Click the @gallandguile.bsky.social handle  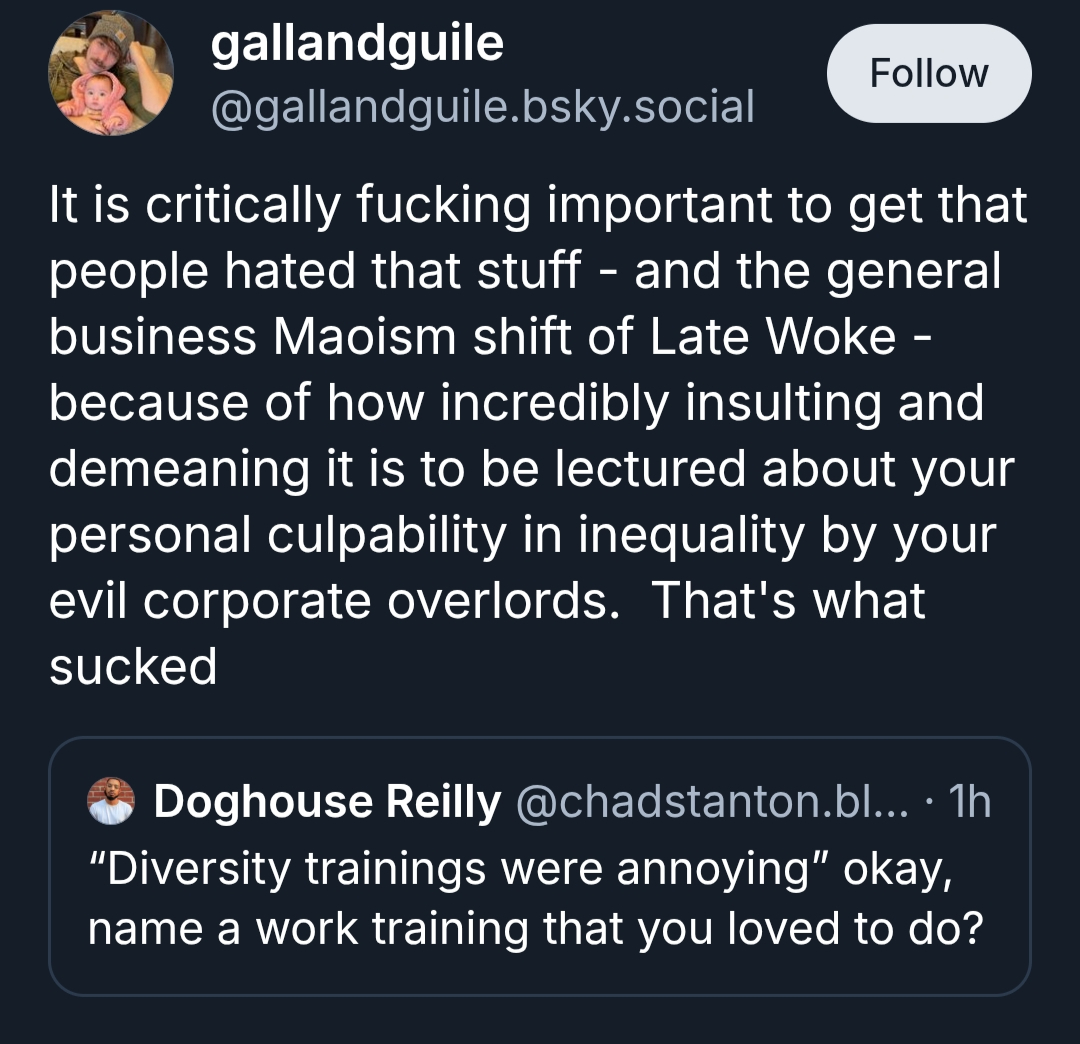coord(482,106)
